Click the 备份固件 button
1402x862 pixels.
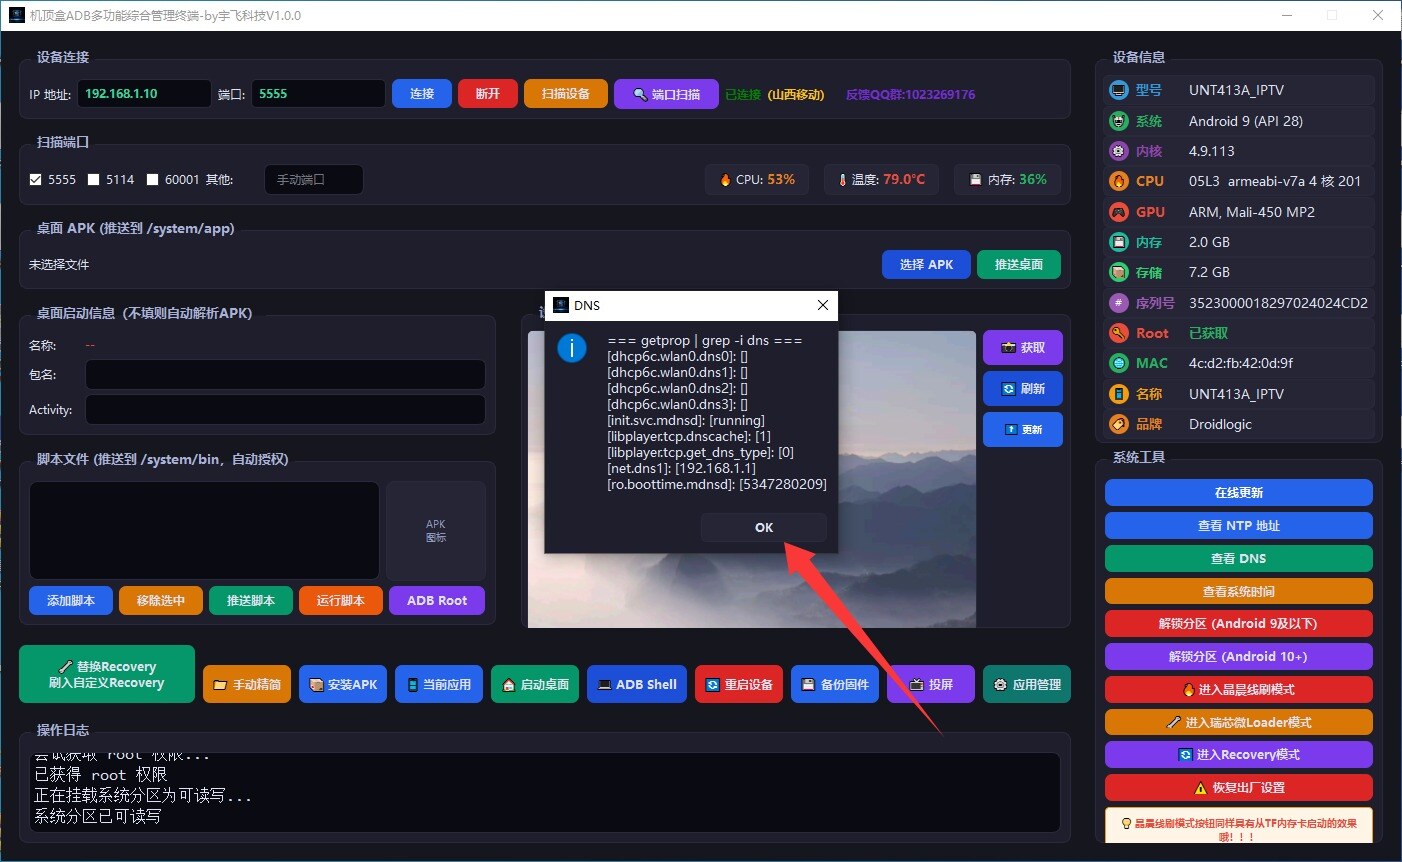835,684
